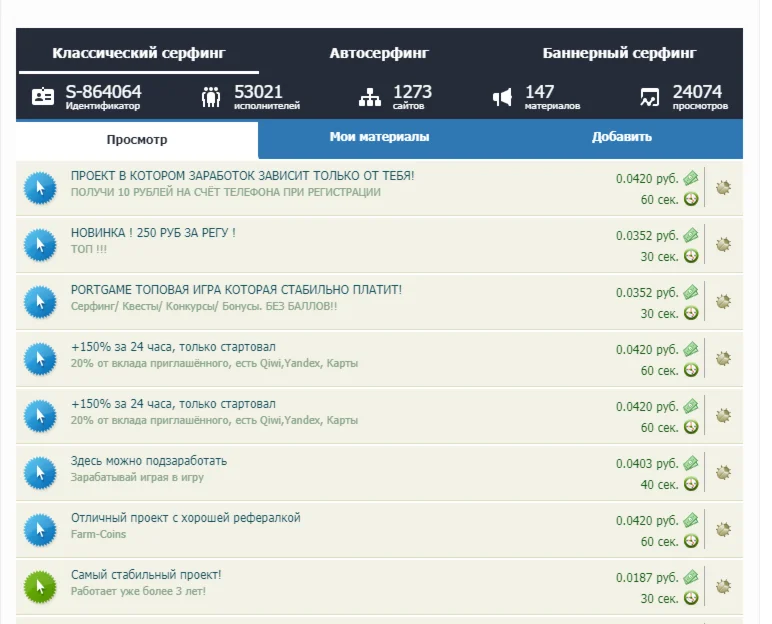The width and height of the screenshot is (772, 624).
Task: Open link НОВИНКА ! 250 РУБ ЗА РЕГУ
Action: (x=153, y=232)
